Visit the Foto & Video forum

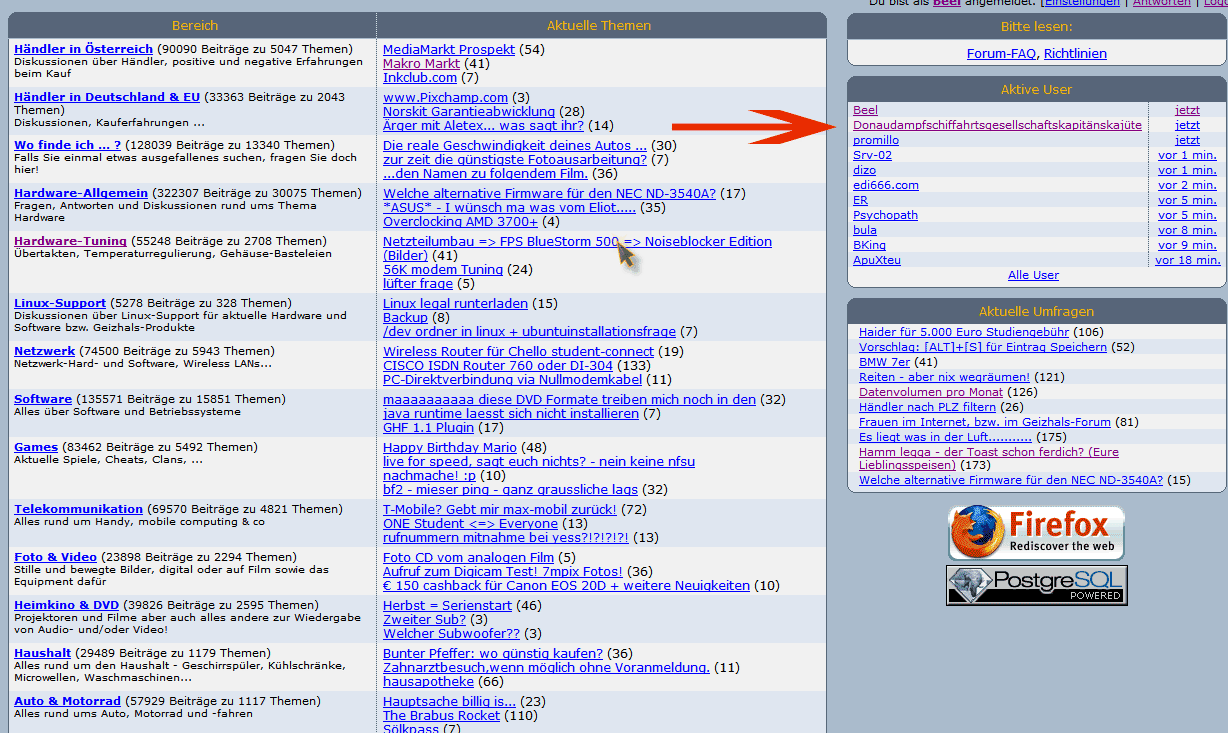click(55, 557)
